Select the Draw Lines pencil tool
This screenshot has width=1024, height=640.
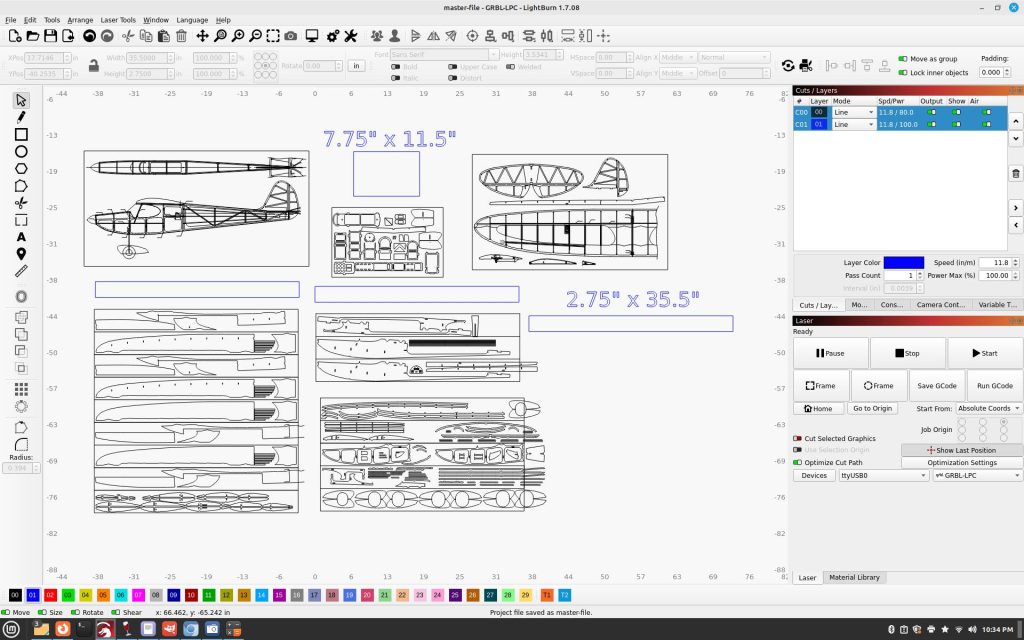click(21, 117)
